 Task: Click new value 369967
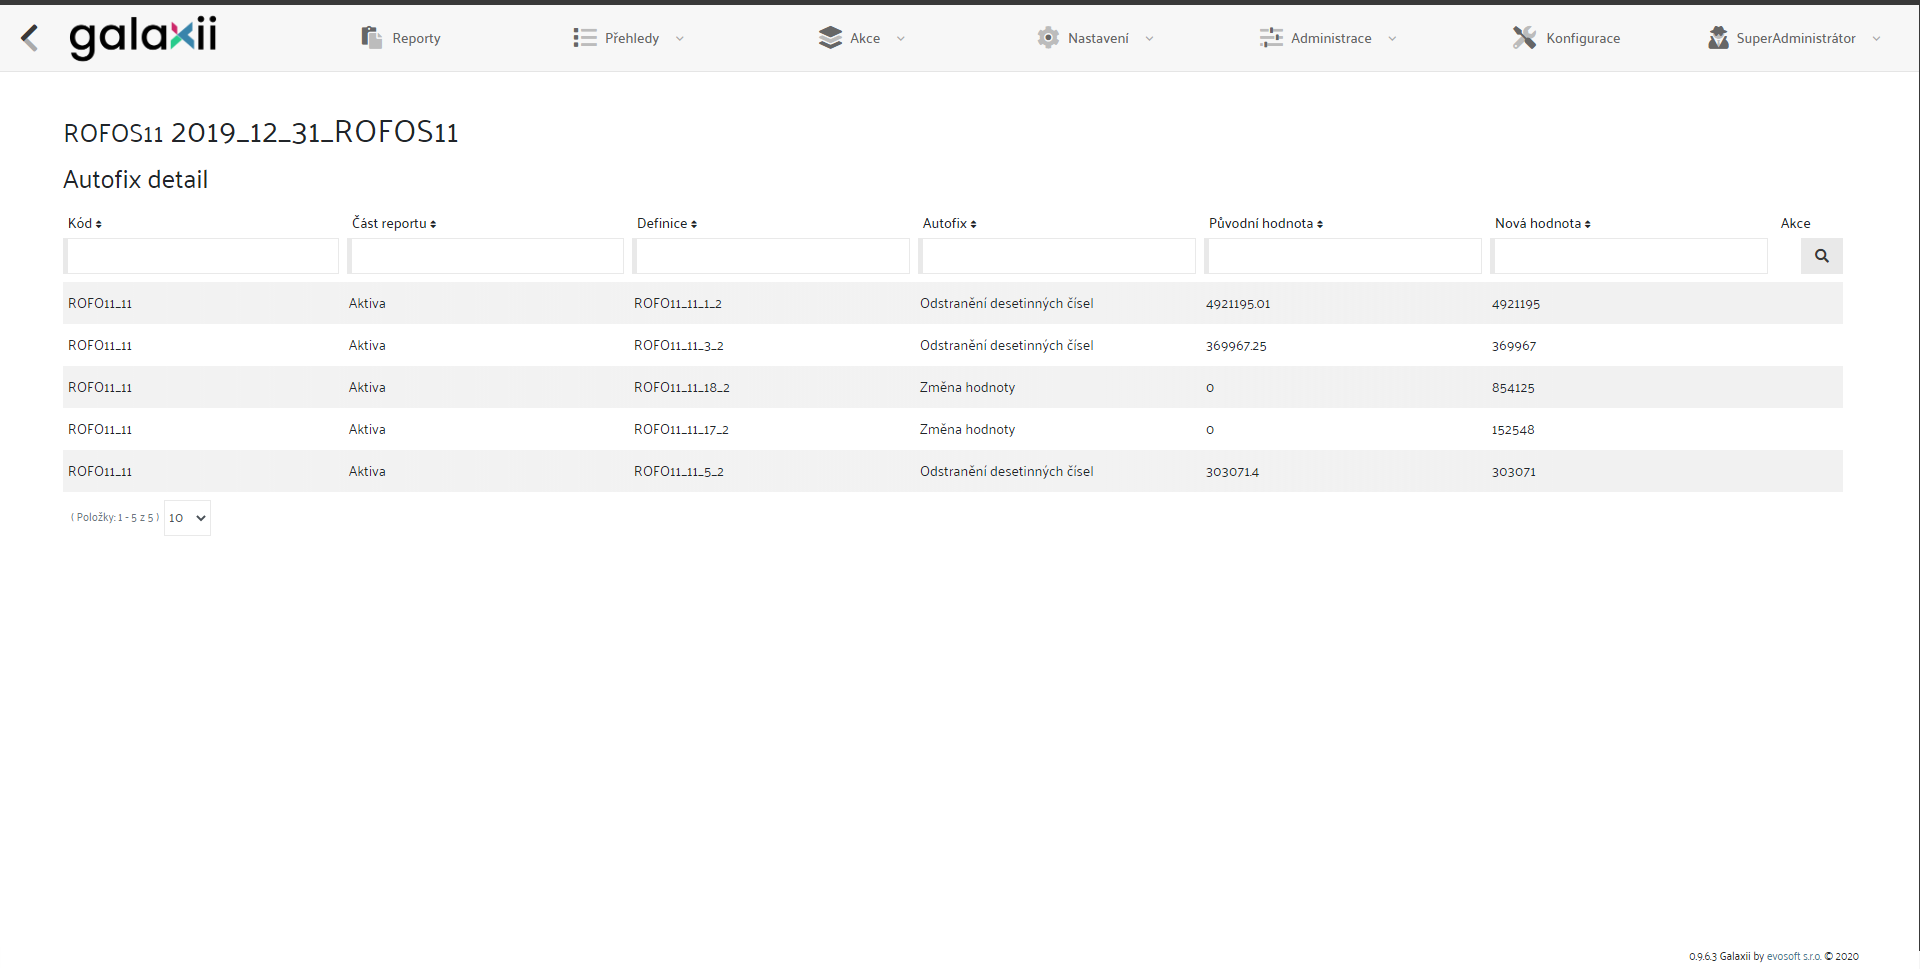click(x=1514, y=346)
